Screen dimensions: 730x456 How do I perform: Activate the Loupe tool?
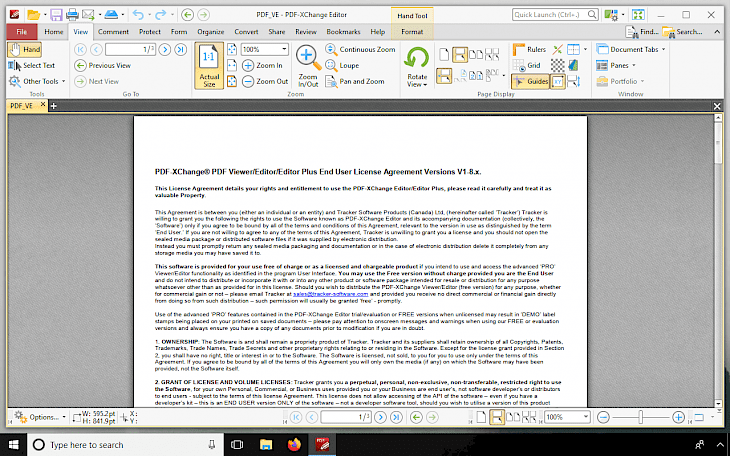(343, 66)
